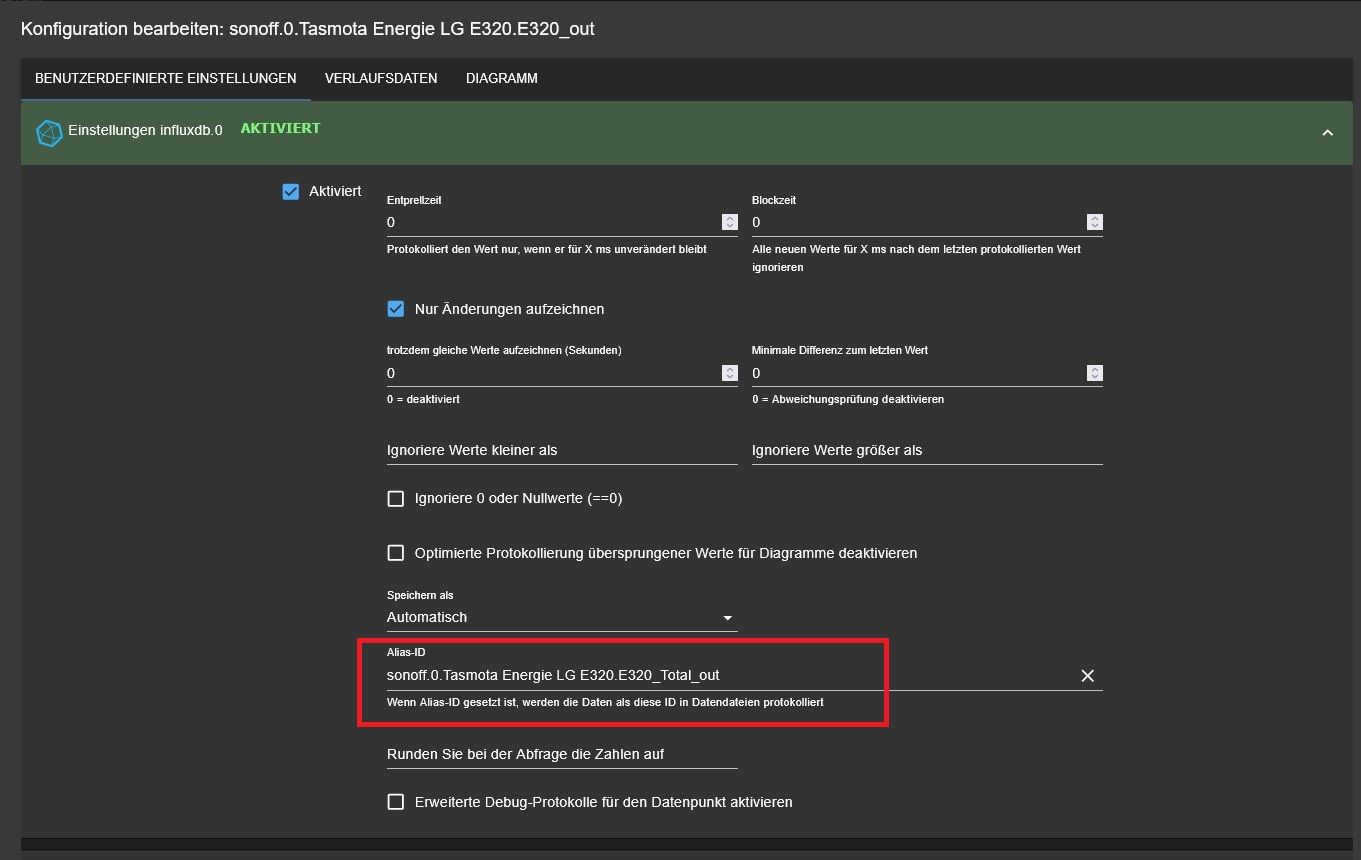Open the Diagramm tab
1361x860 pixels.
501,78
